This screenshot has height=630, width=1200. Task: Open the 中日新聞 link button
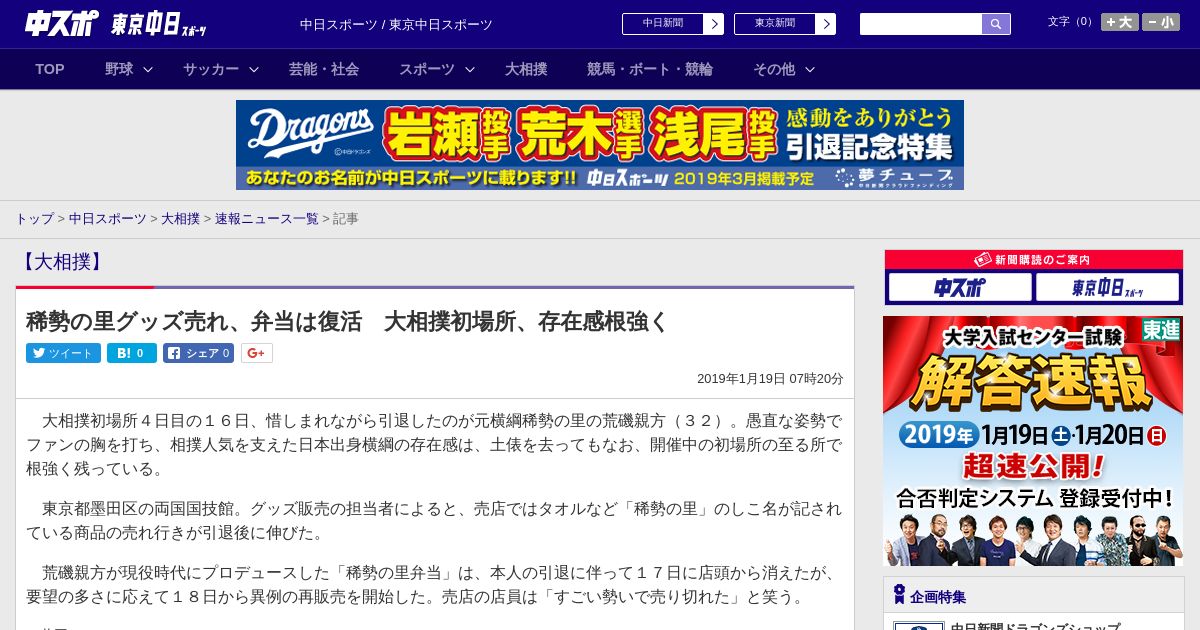pyautogui.click(x=662, y=24)
